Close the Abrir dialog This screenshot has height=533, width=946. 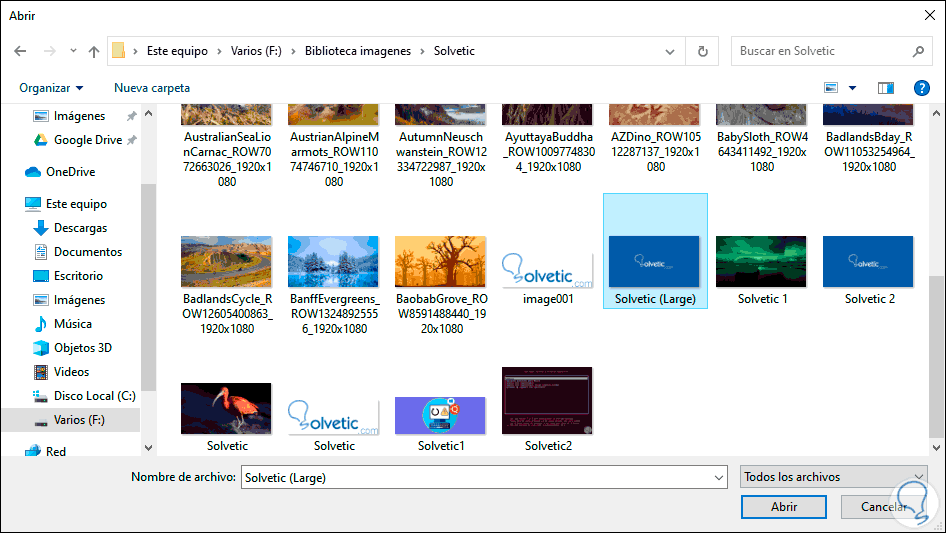[x=930, y=15]
